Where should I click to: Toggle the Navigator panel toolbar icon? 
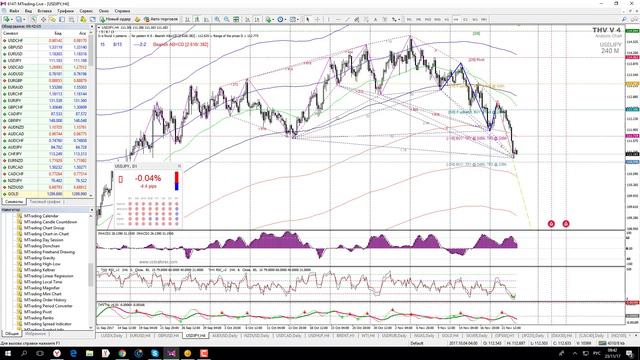coord(52,19)
